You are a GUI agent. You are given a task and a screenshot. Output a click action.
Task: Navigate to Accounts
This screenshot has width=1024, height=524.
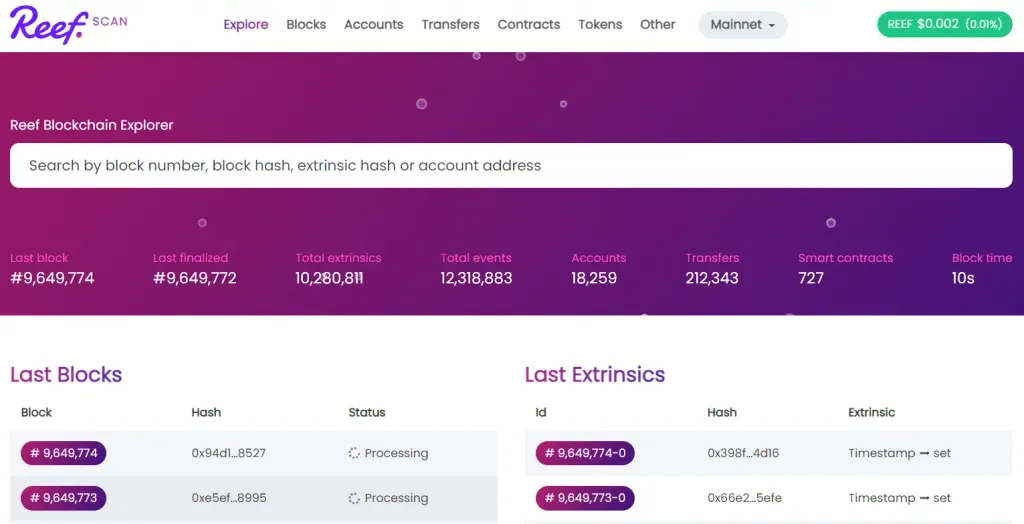(373, 25)
